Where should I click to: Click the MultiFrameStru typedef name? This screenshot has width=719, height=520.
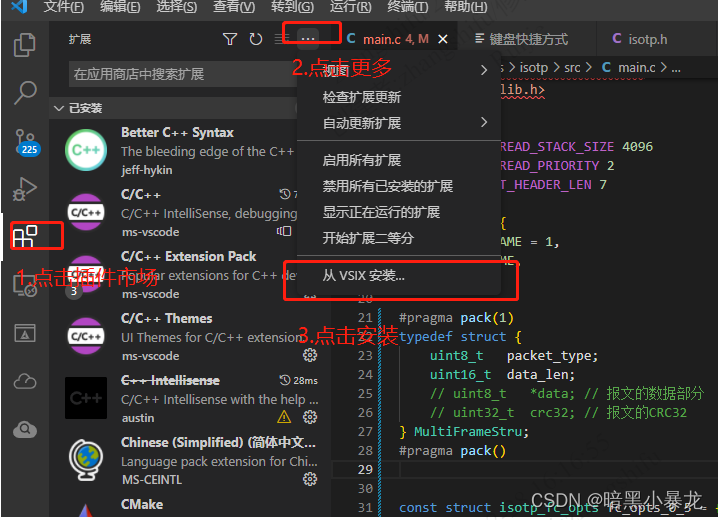tap(468, 431)
